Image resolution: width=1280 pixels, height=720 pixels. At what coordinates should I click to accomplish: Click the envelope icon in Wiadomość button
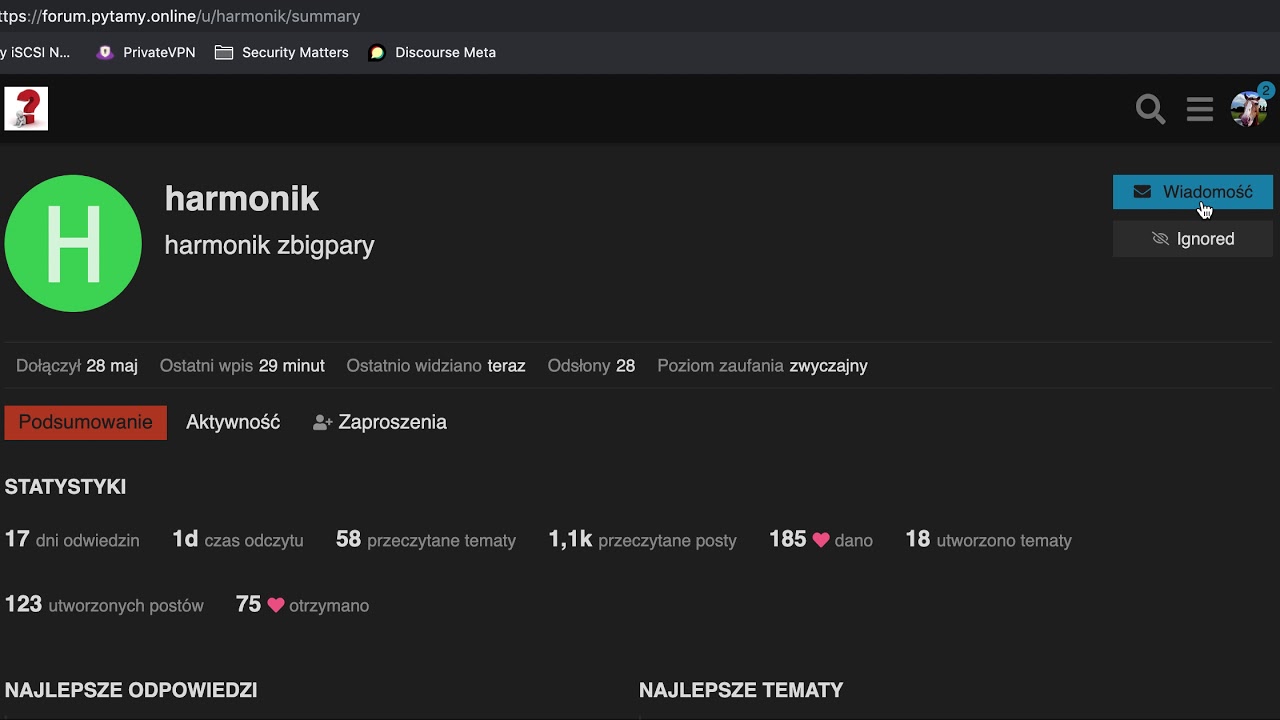point(1142,192)
